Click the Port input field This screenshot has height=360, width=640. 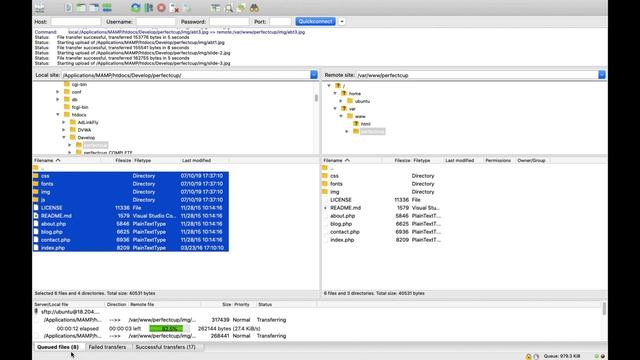coord(280,22)
